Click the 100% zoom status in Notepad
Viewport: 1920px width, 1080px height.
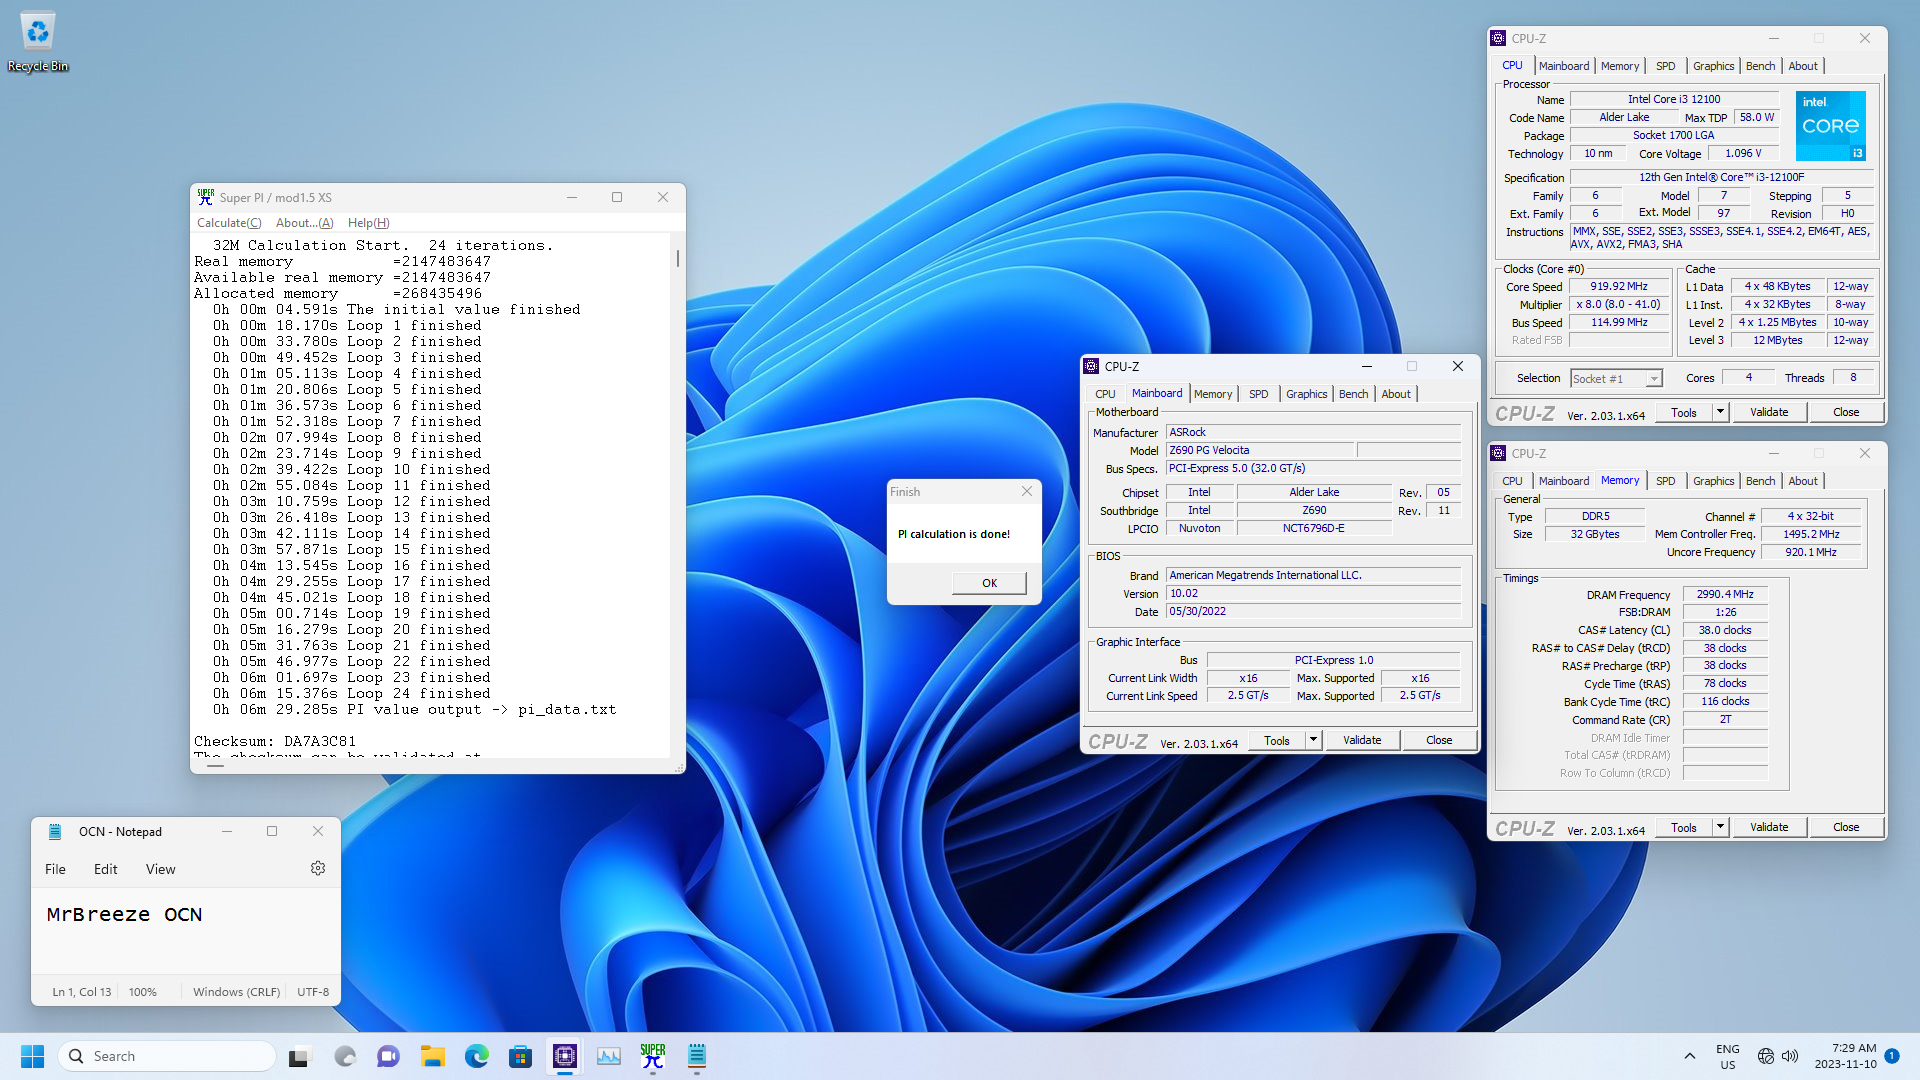[x=143, y=992]
